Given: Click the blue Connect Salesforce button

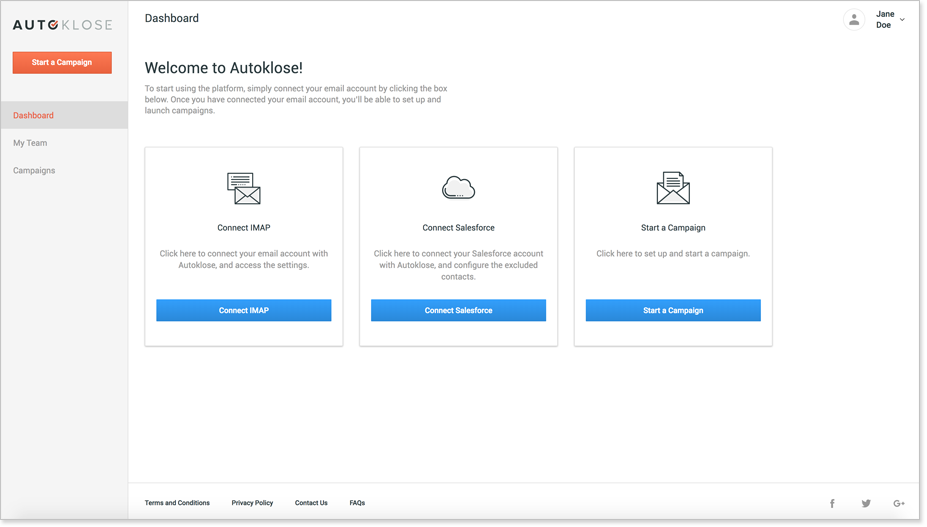Looking at the screenshot, I should click(x=458, y=311).
